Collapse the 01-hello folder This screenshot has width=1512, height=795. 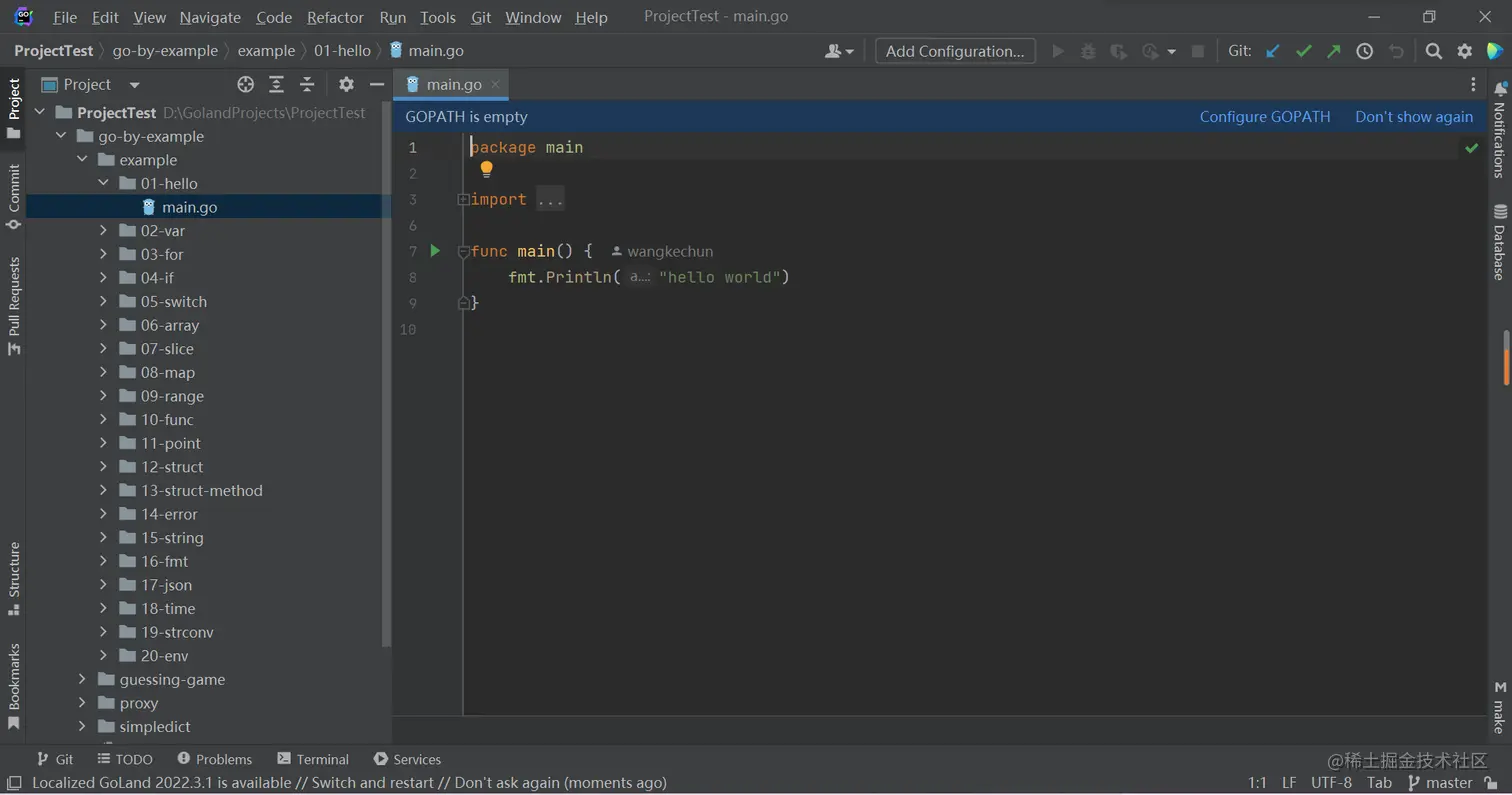pos(103,184)
